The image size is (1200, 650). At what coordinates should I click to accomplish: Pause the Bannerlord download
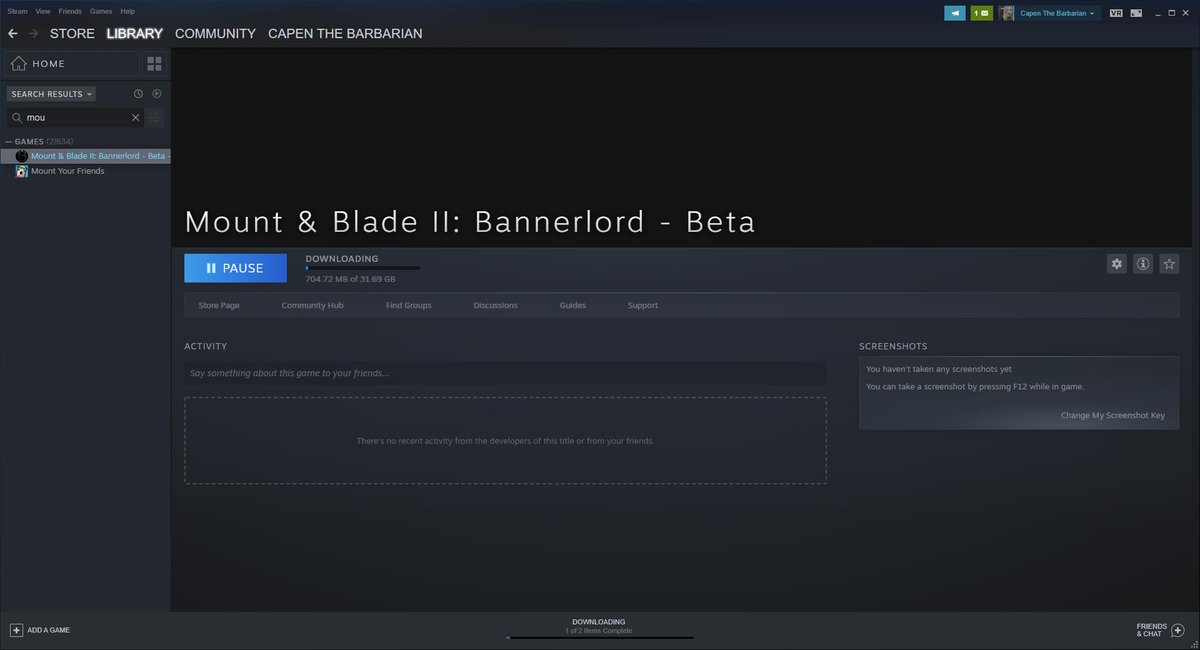click(235, 268)
